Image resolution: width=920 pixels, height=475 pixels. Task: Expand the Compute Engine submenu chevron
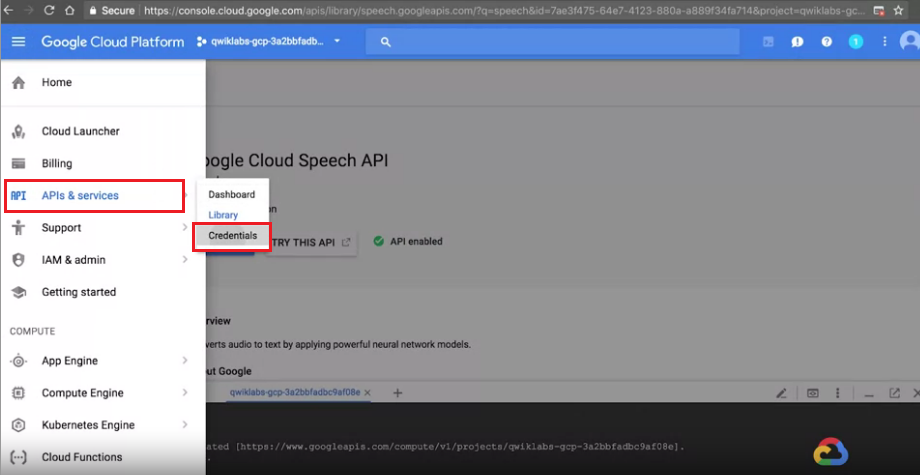click(x=185, y=393)
